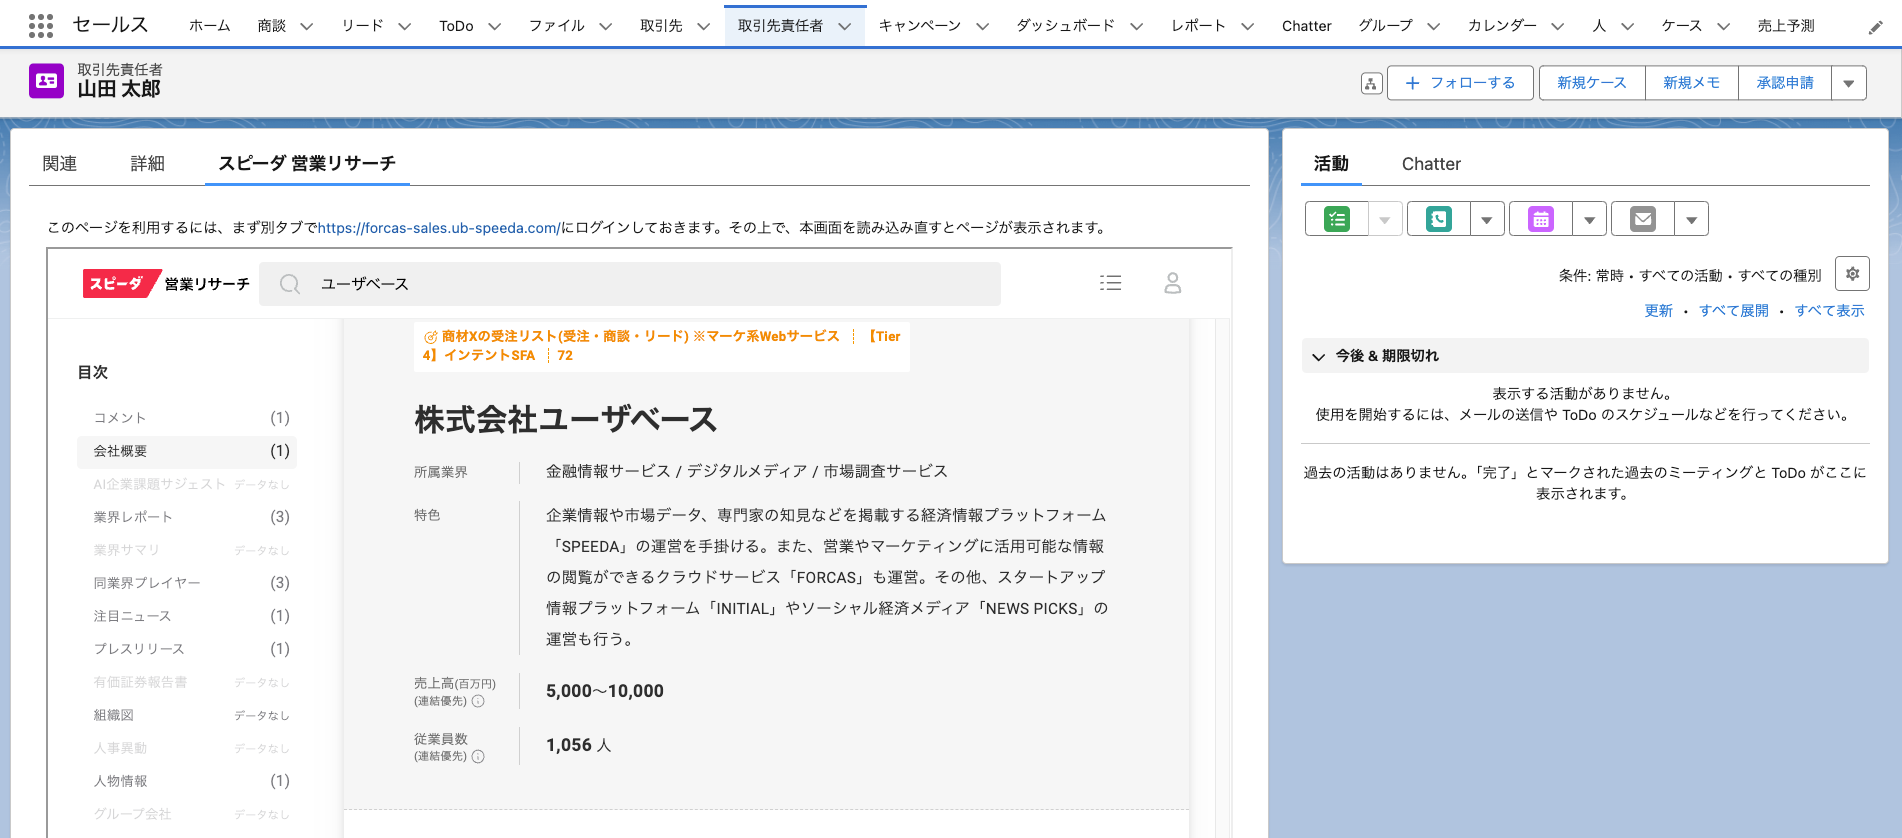Click the purple new event calendar icon
The height and width of the screenshot is (838, 1902).
click(x=1541, y=219)
